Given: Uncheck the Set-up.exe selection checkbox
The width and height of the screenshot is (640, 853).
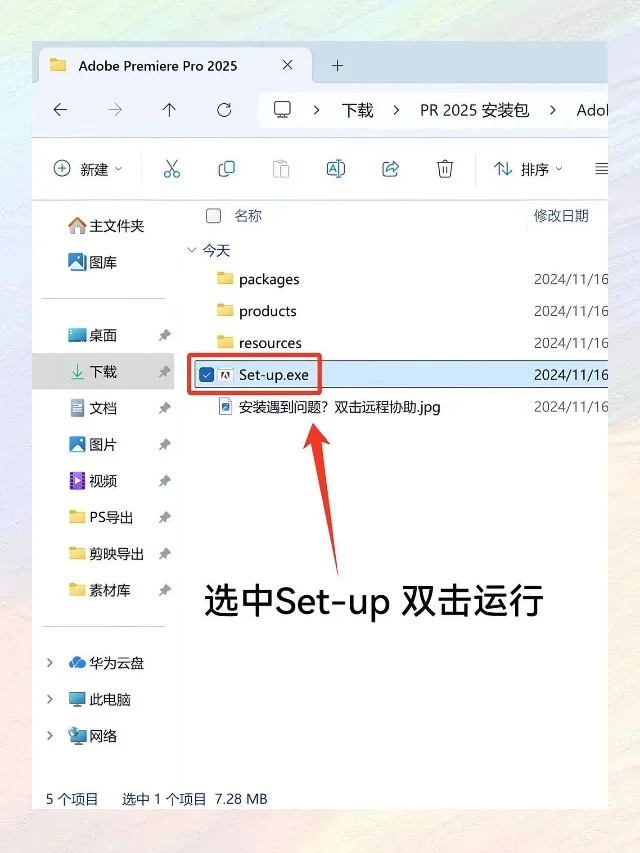Looking at the screenshot, I should pyautogui.click(x=206, y=374).
